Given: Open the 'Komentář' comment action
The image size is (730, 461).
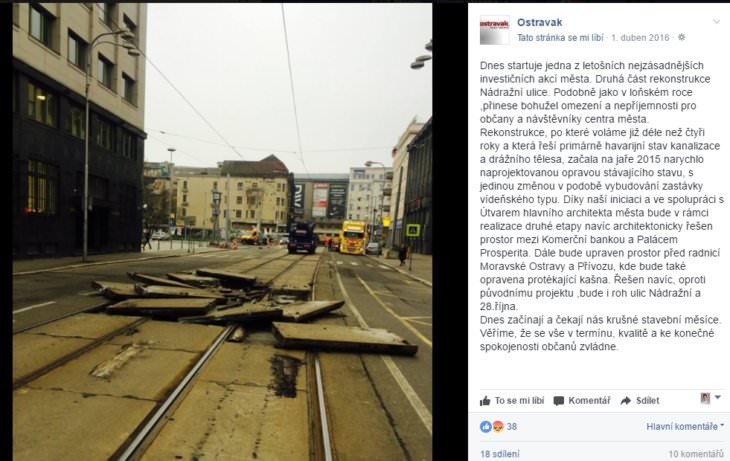Looking at the screenshot, I should click(582, 400).
